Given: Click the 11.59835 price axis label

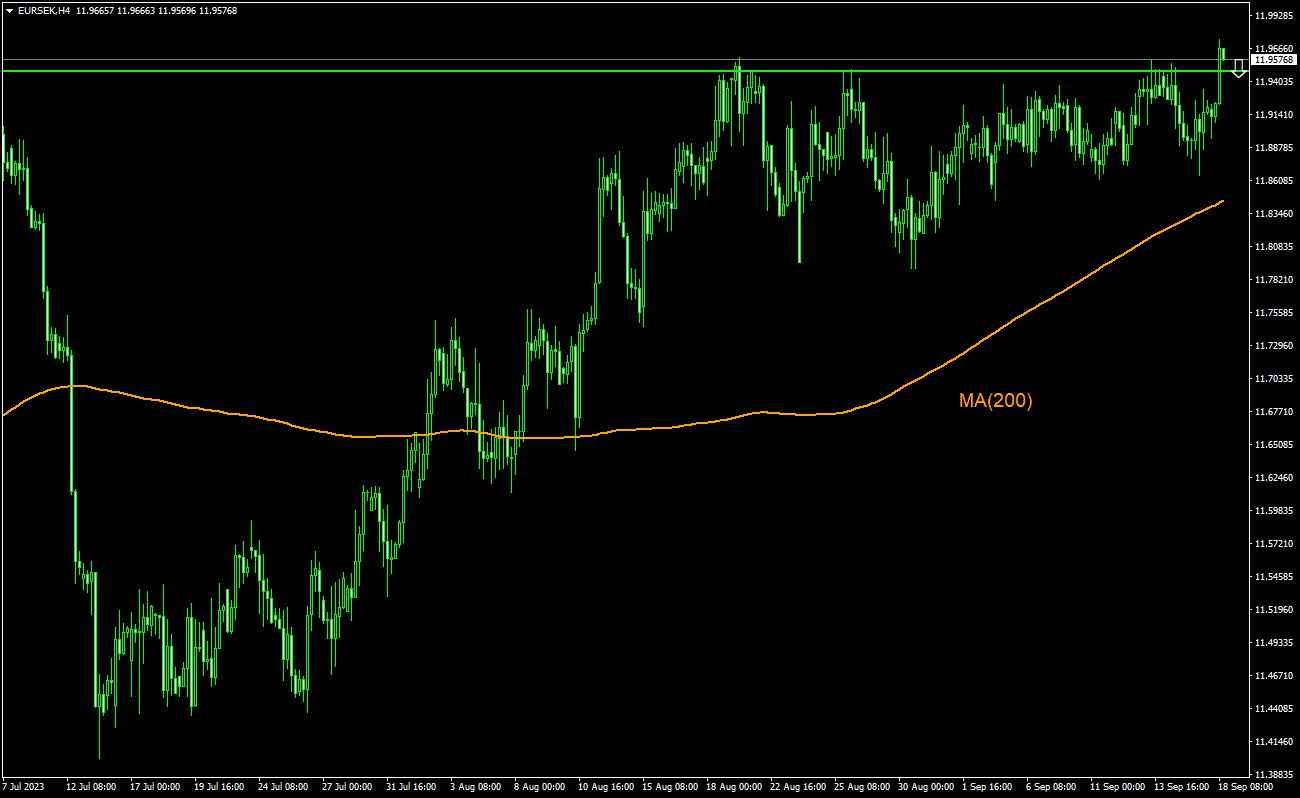Looking at the screenshot, I should click(1275, 511).
